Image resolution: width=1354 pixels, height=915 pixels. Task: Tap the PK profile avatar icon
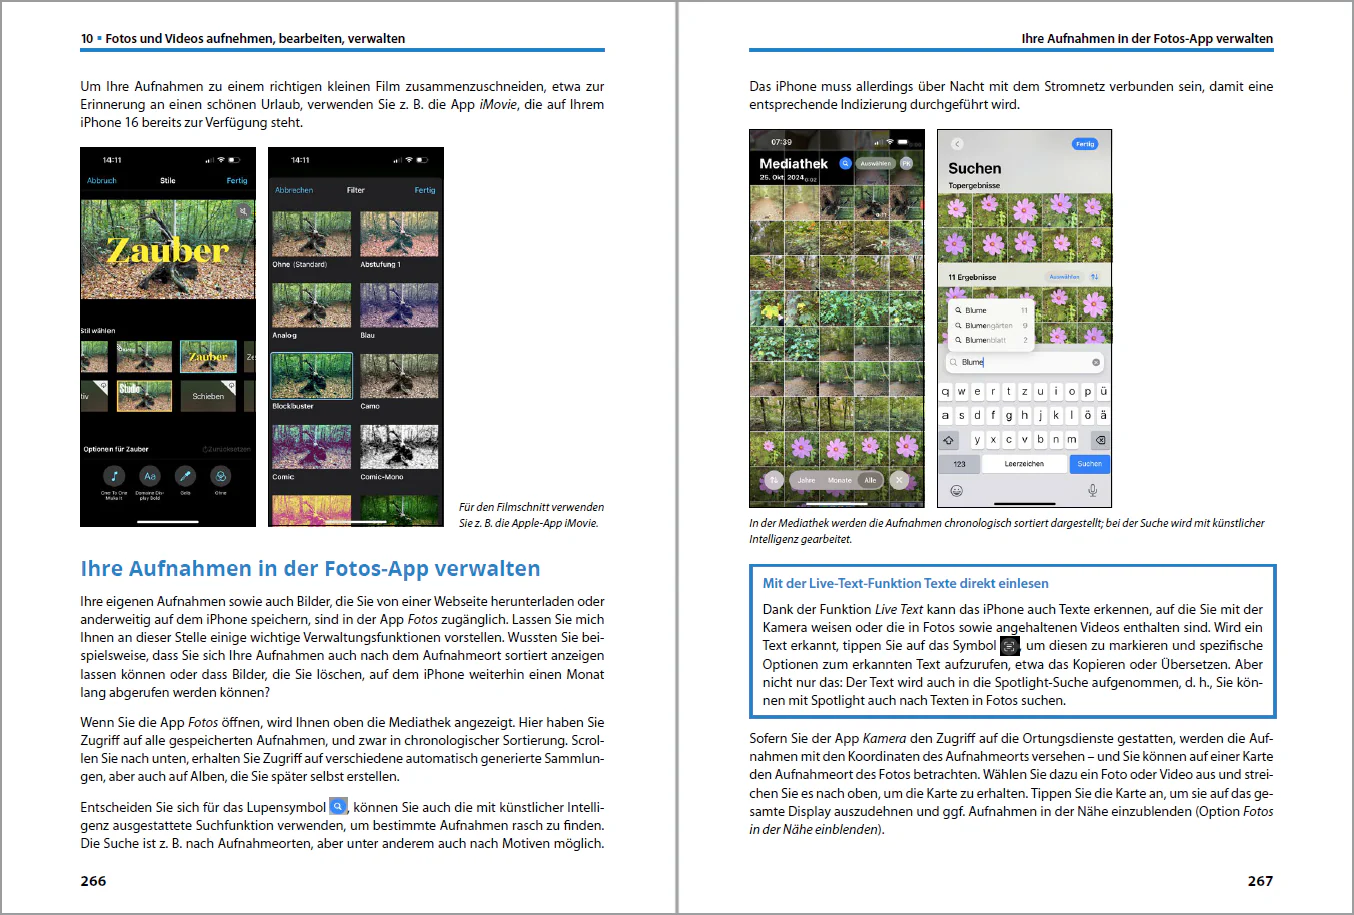pyautogui.click(x=906, y=163)
